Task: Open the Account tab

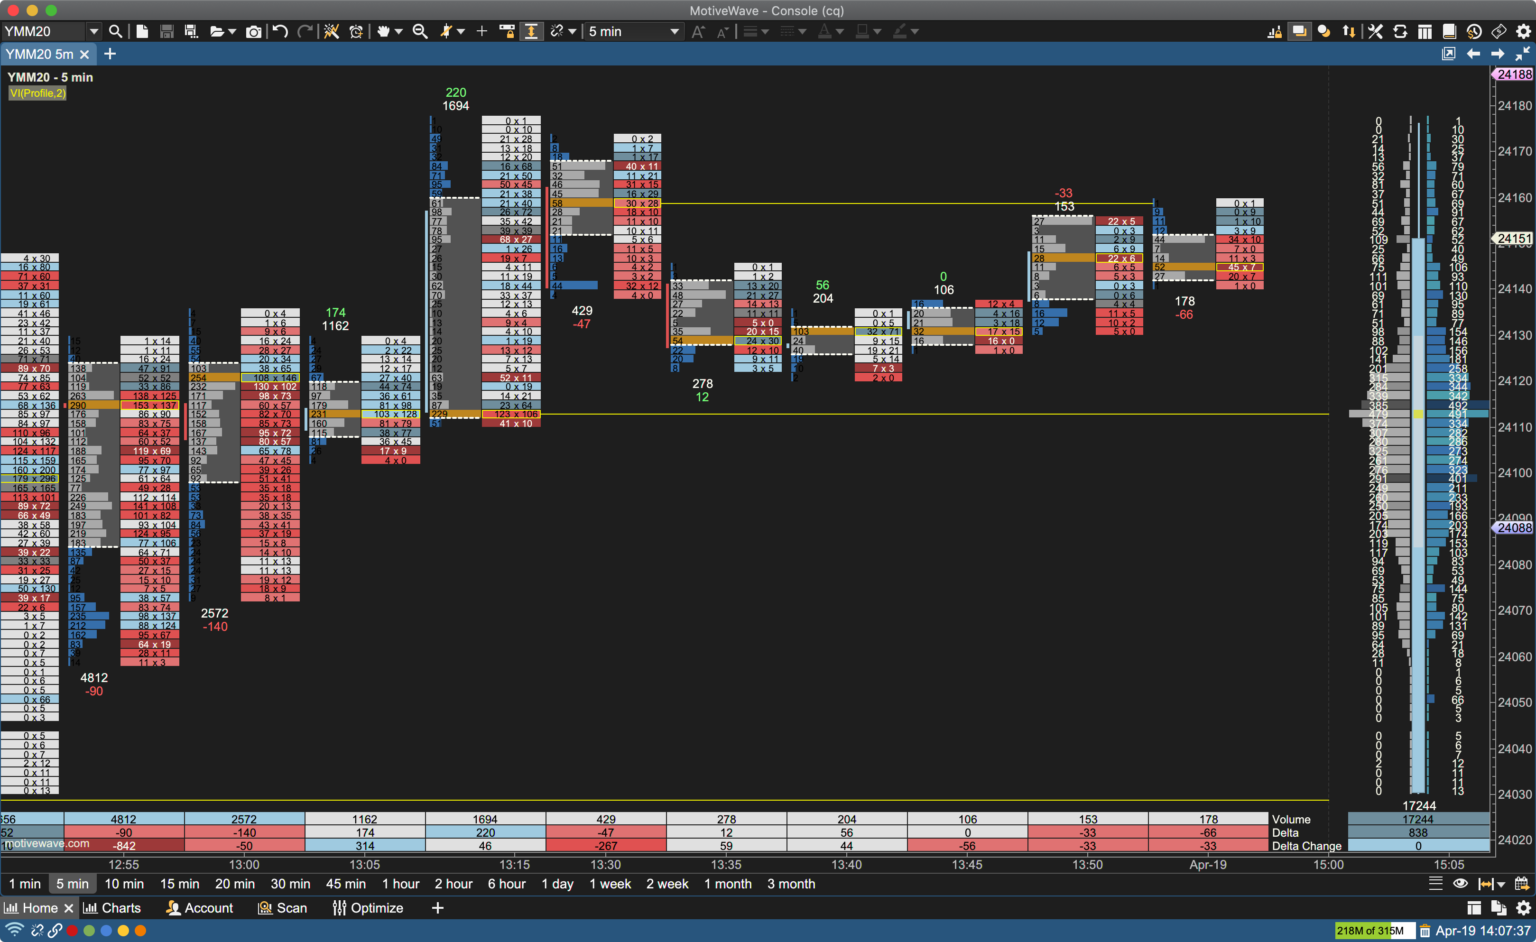Action: coord(199,908)
